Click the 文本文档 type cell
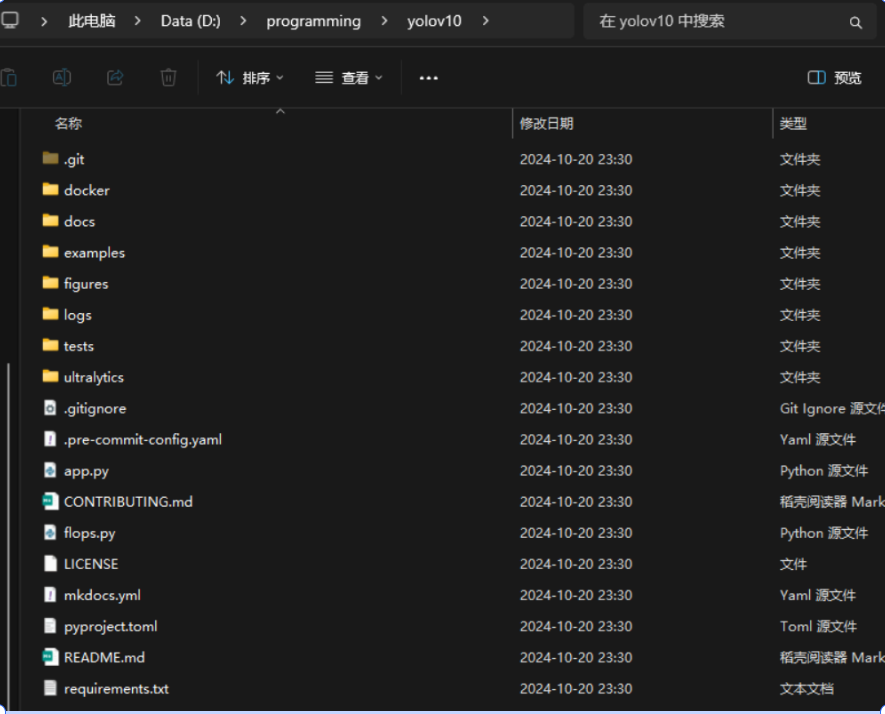 coord(807,689)
